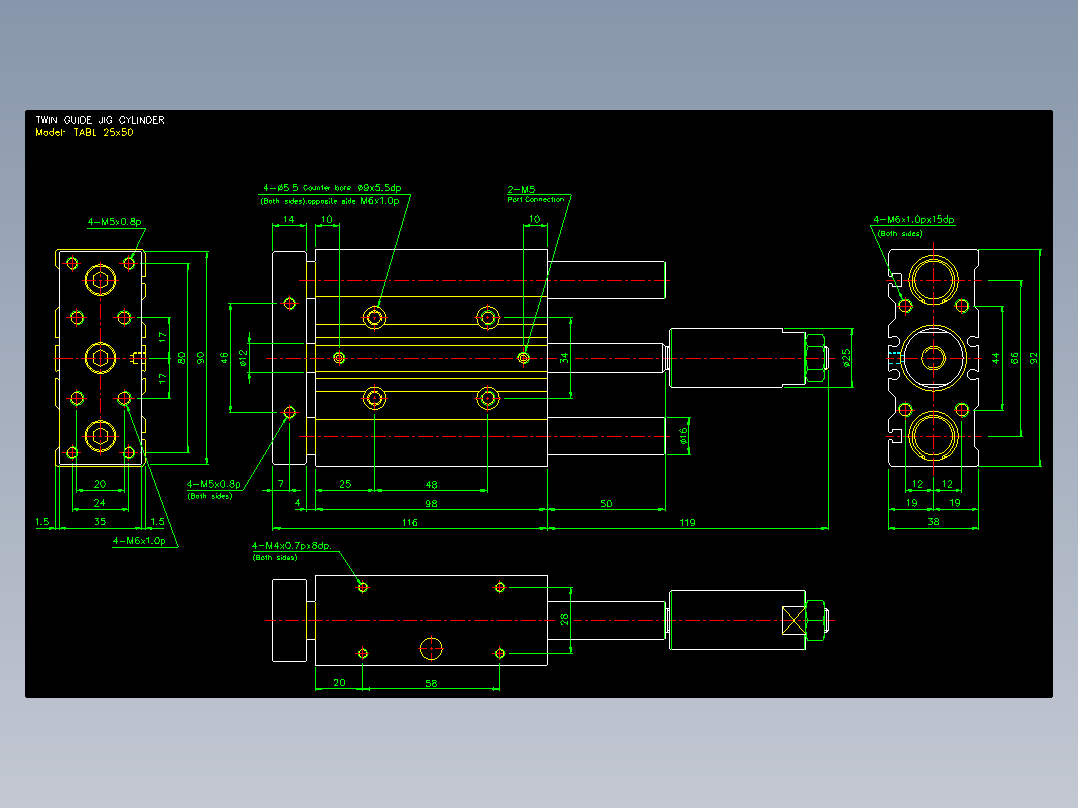Select the ø25 diameter dimension
Image resolution: width=1078 pixels, height=808 pixels.
846,358
